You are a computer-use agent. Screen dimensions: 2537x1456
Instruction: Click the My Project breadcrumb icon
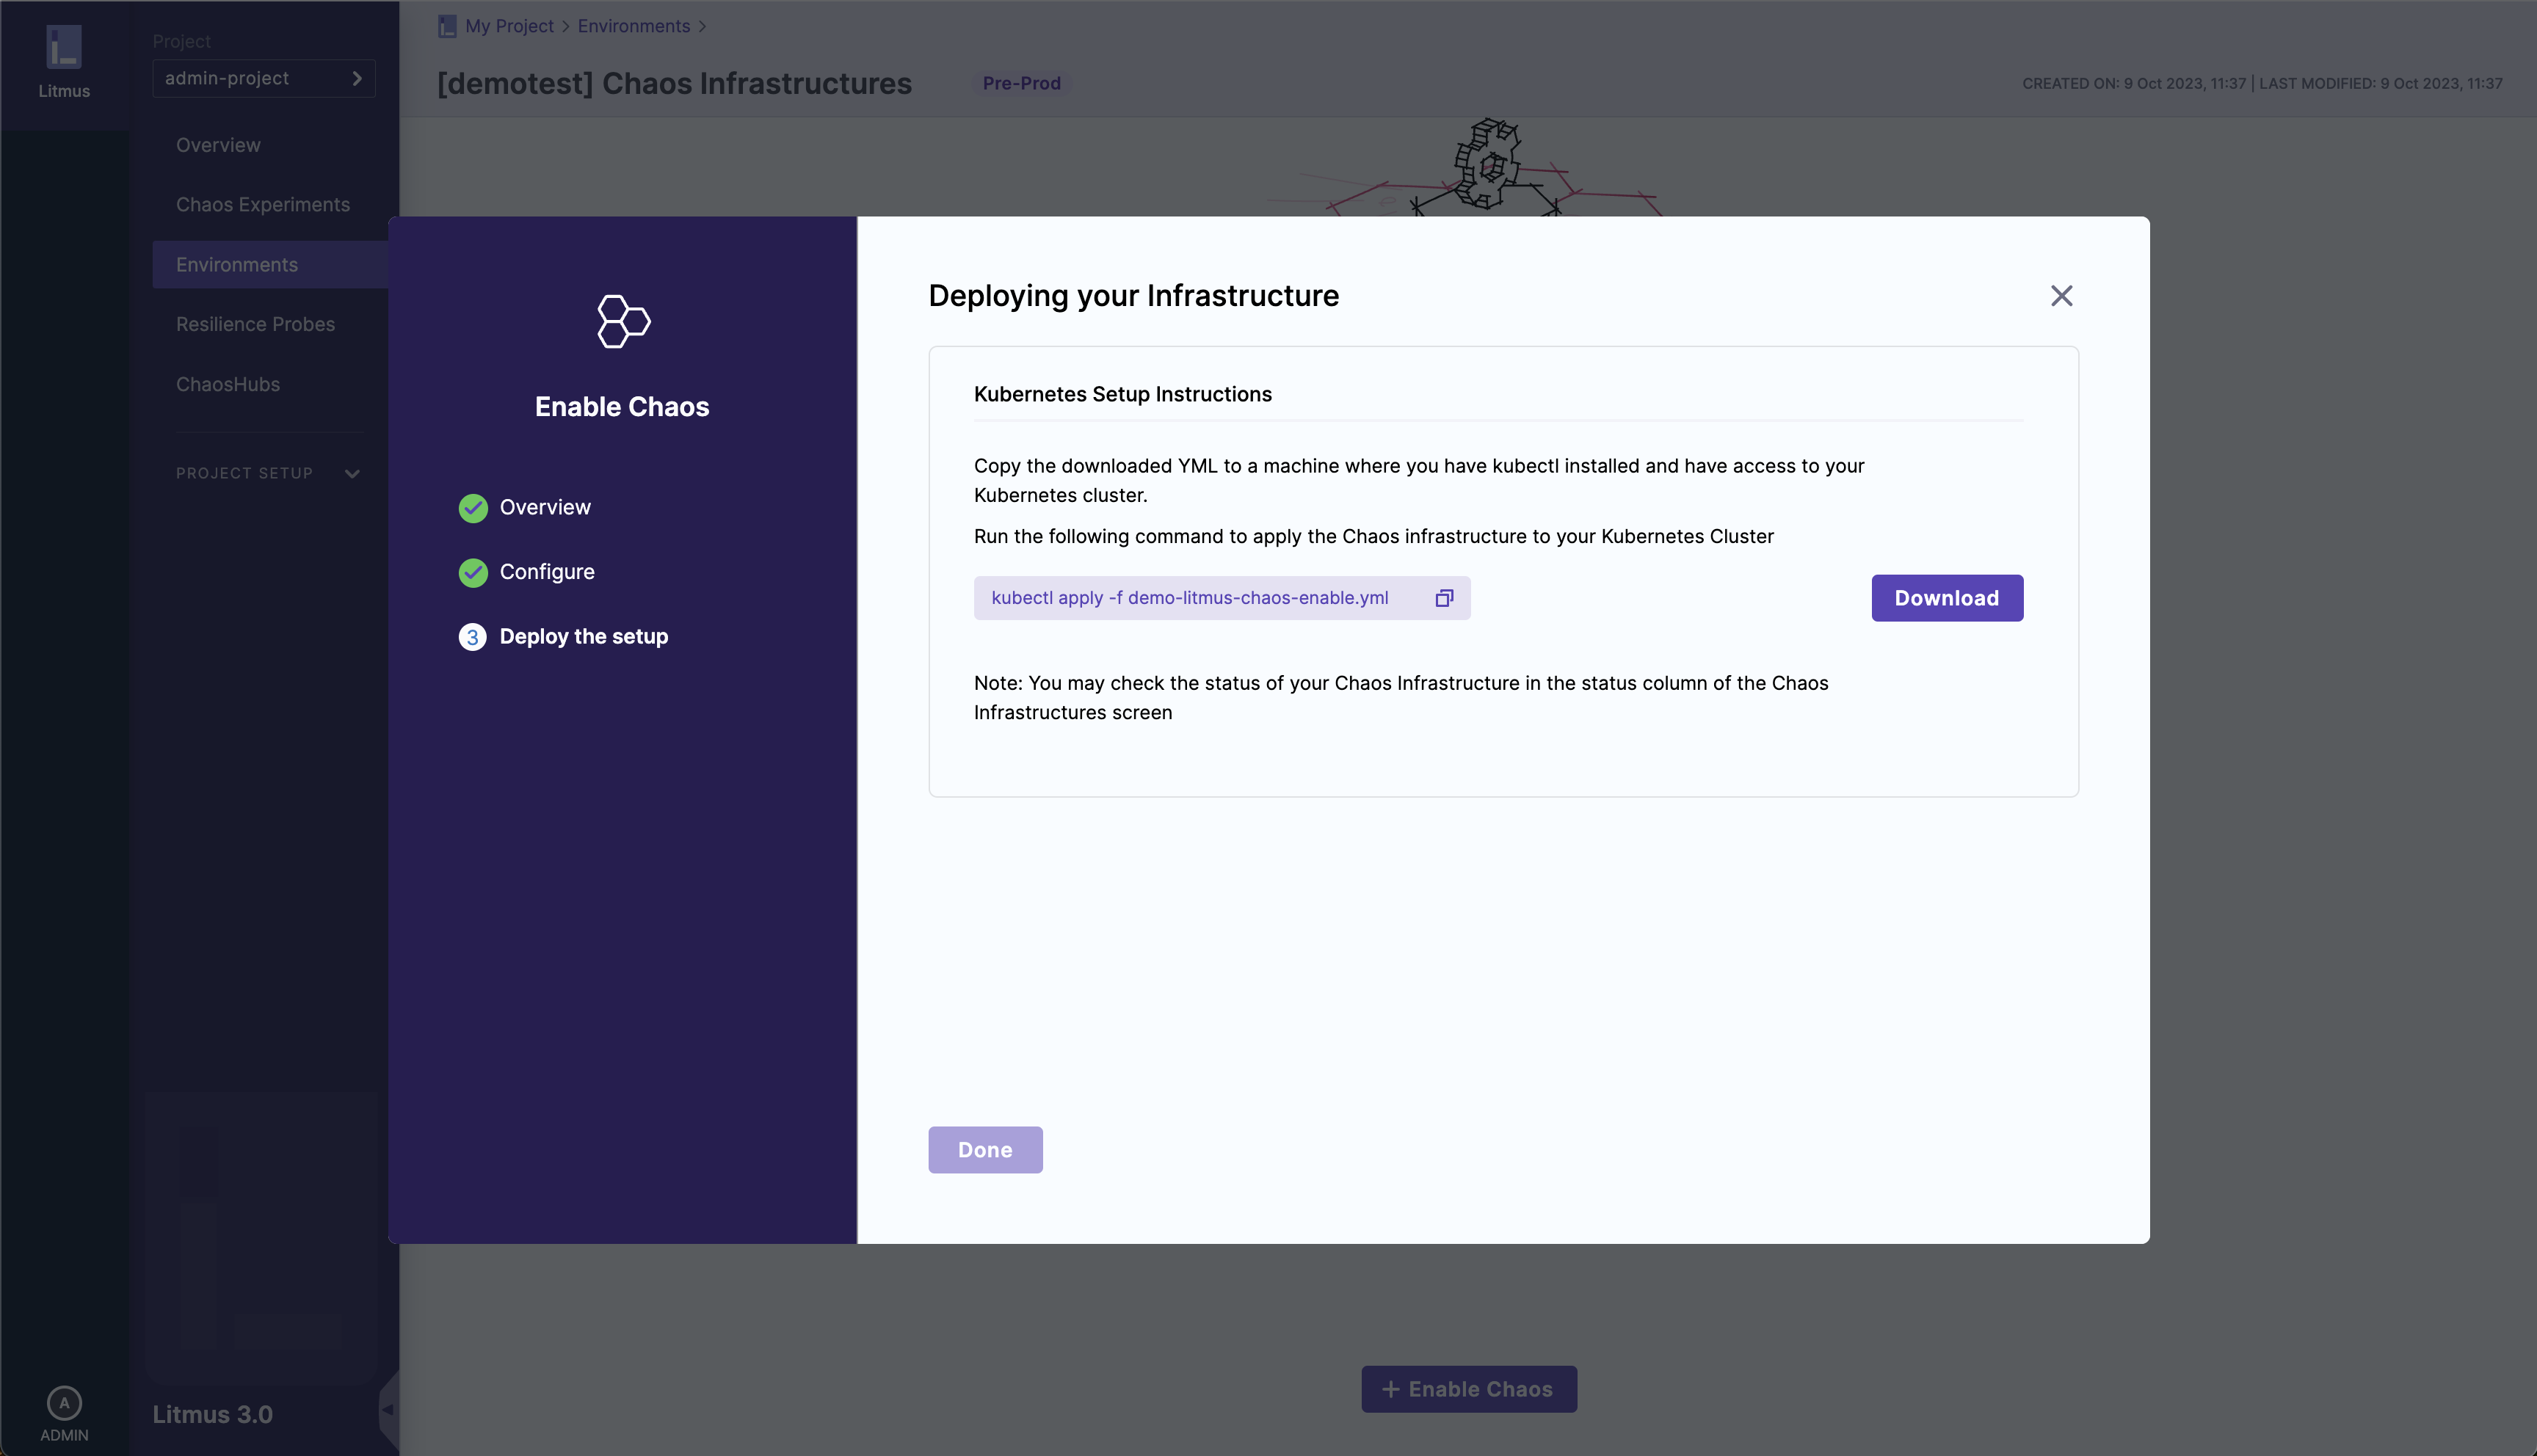pos(447,26)
